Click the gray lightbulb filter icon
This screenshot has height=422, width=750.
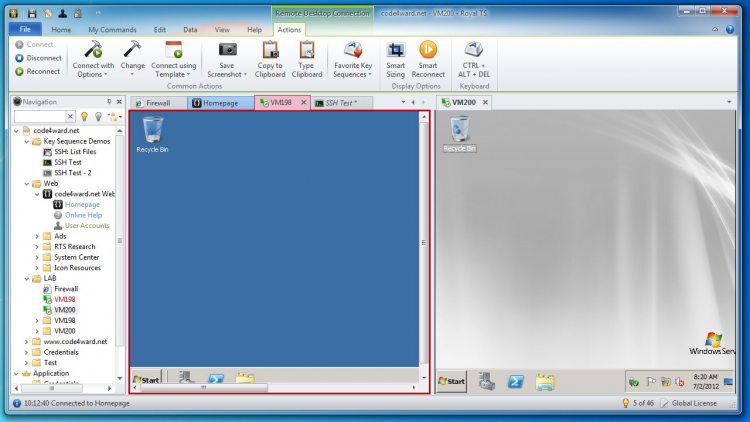[99, 116]
